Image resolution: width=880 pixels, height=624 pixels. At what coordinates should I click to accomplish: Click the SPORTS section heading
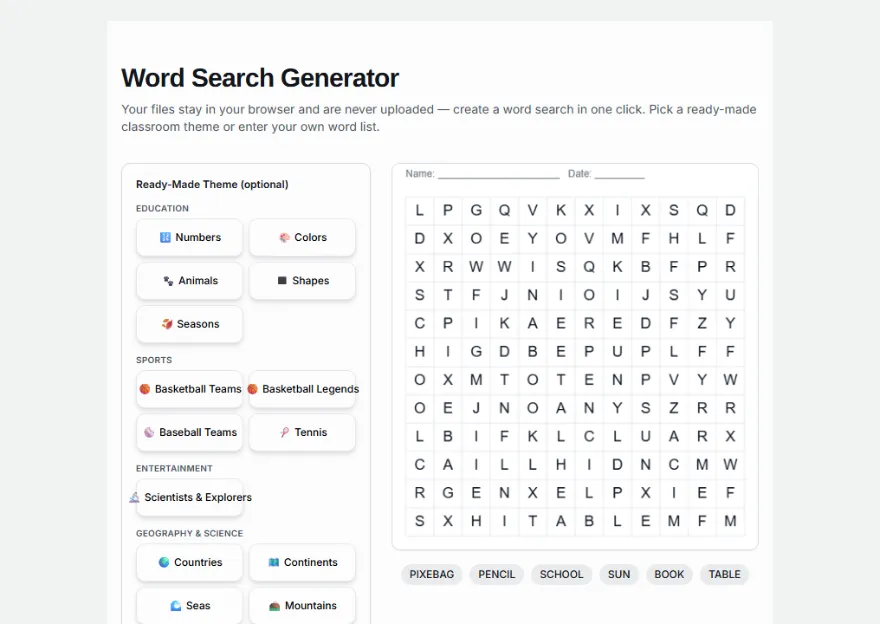tap(154, 360)
